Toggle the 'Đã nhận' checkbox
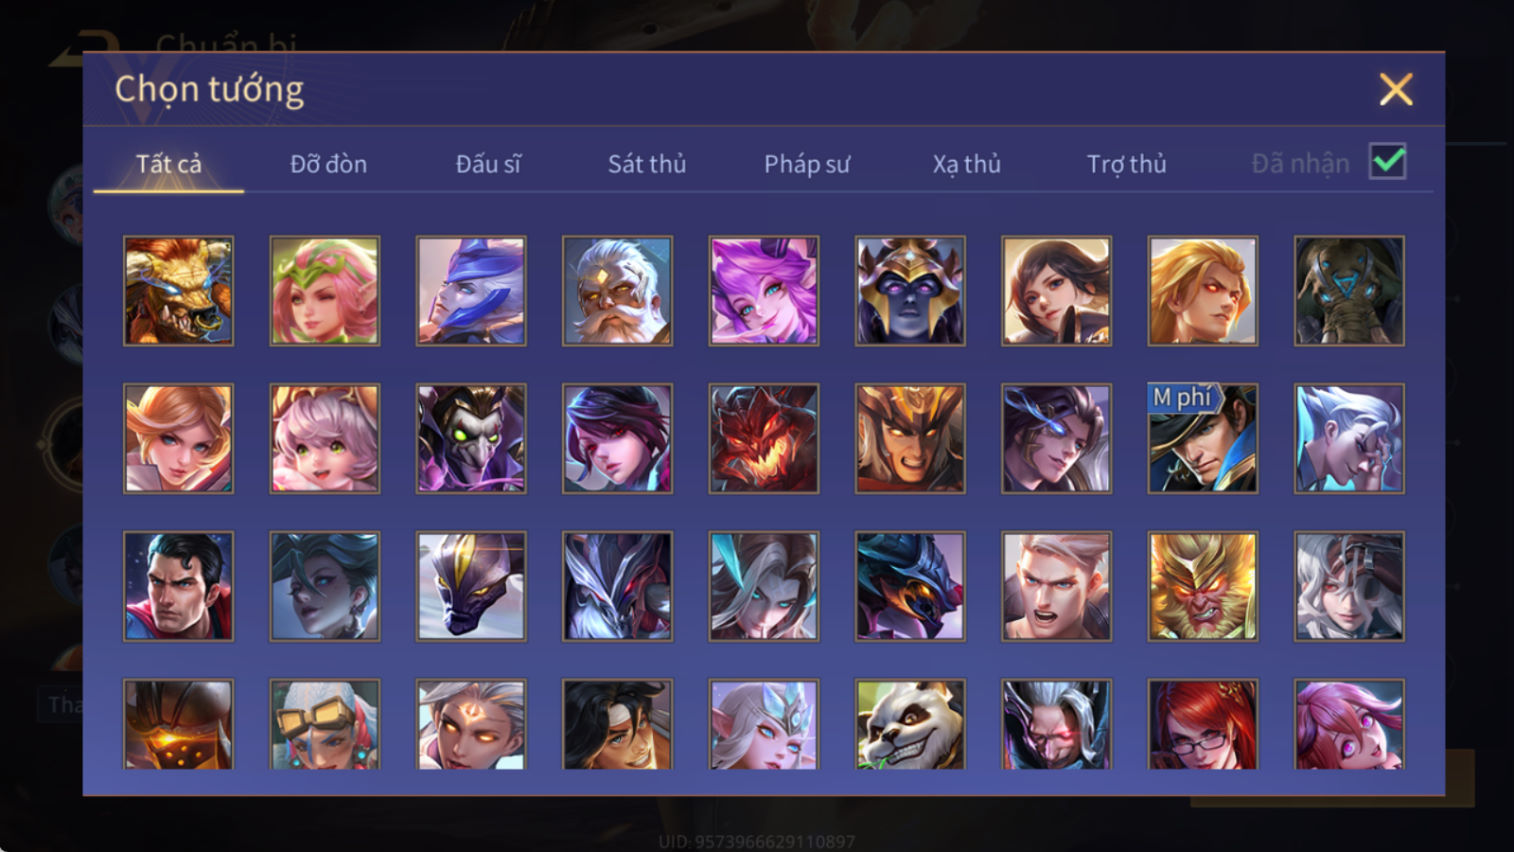This screenshot has height=852, width=1514. pos(1388,162)
